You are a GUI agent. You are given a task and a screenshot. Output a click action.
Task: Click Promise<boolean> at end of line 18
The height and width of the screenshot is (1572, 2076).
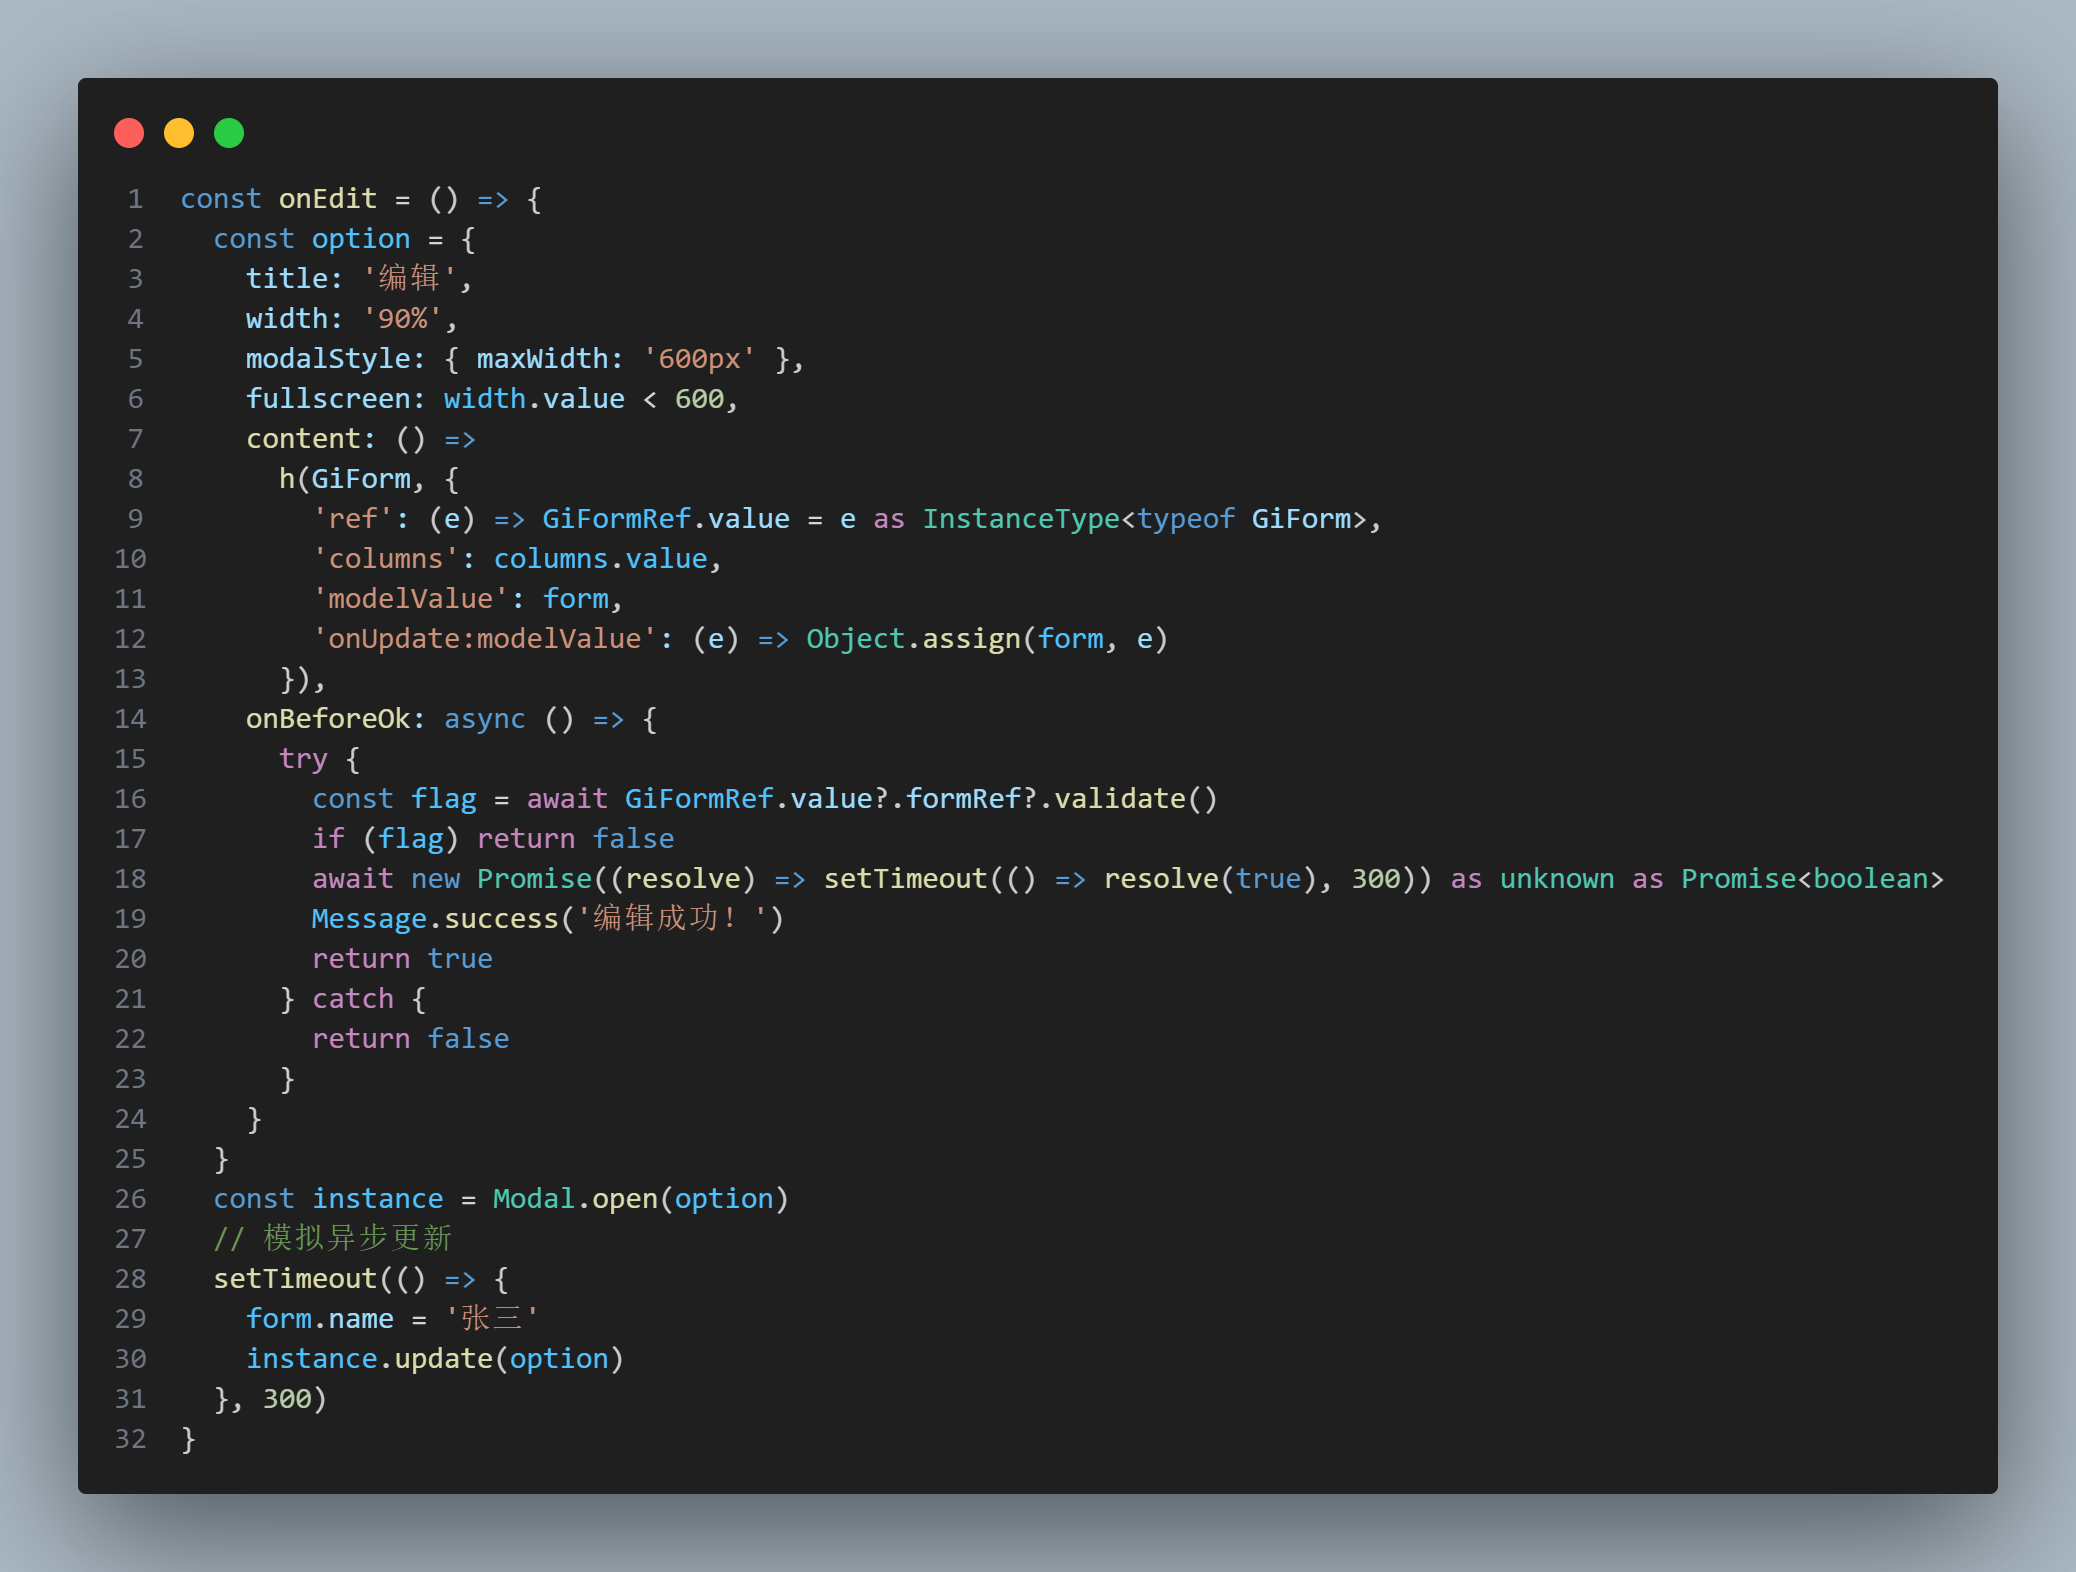point(1812,879)
